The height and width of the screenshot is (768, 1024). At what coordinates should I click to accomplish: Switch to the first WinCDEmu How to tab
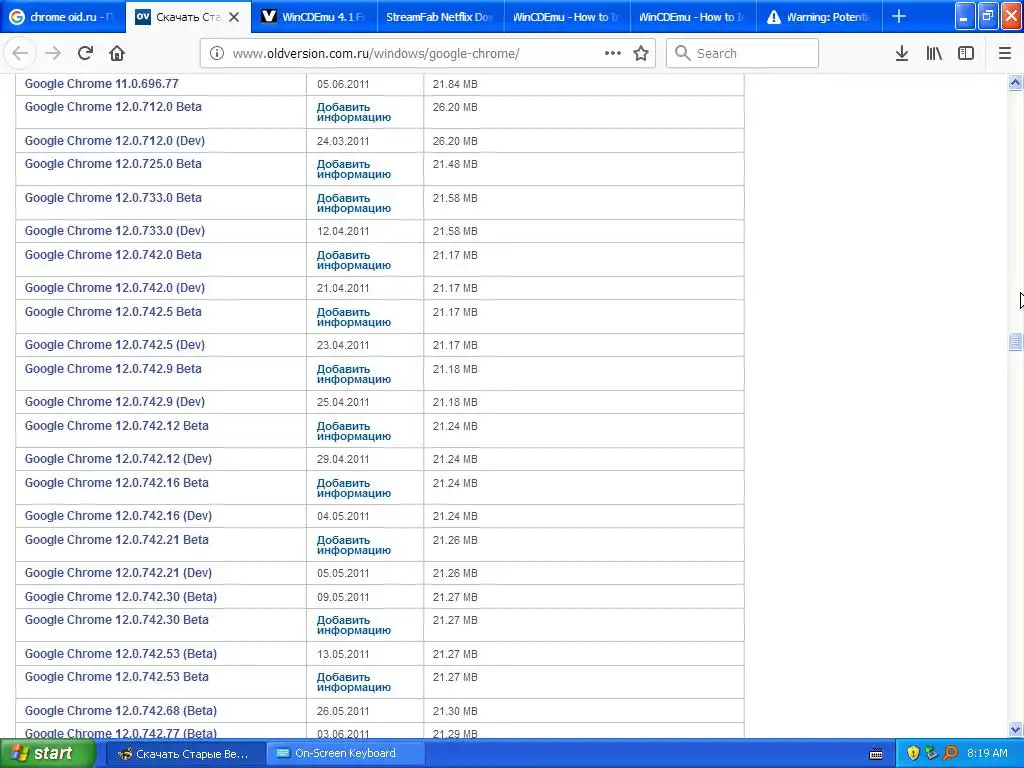(567, 17)
